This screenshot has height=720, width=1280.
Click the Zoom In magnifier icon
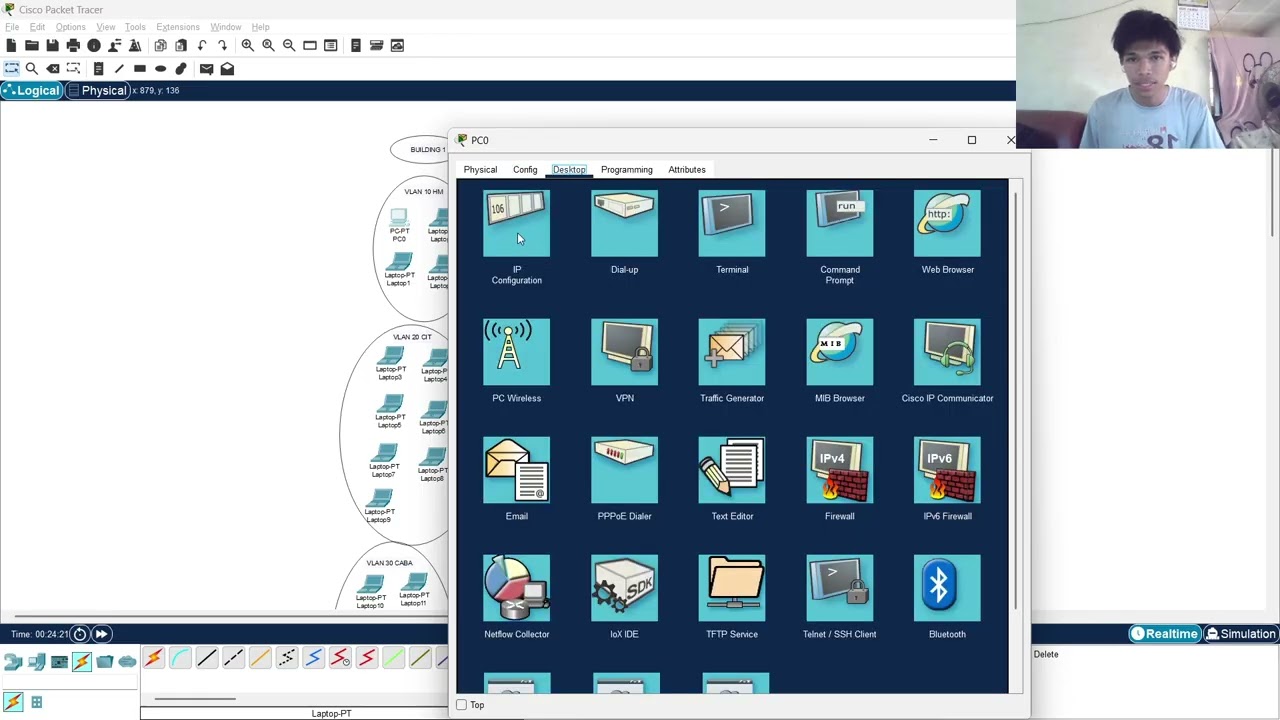pyautogui.click(x=247, y=45)
